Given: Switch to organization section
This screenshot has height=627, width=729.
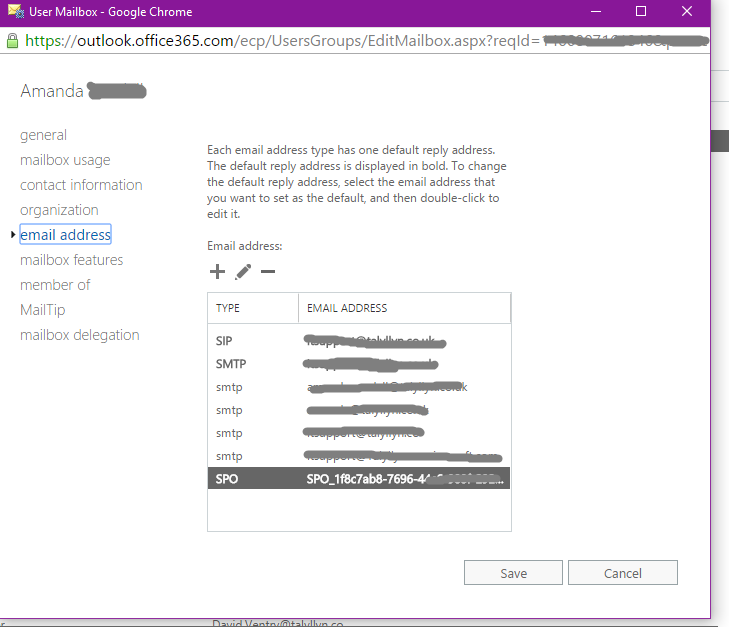Looking at the screenshot, I should [59, 210].
